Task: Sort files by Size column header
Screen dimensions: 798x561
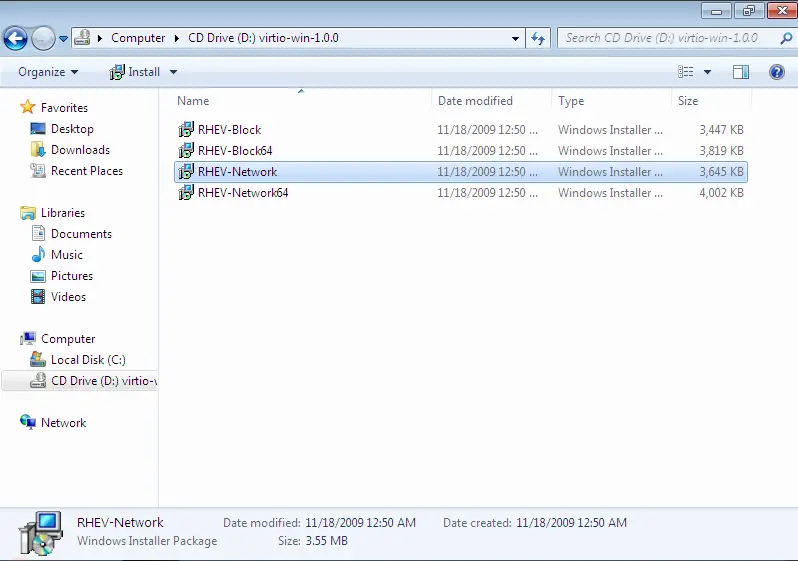Action: [688, 101]
